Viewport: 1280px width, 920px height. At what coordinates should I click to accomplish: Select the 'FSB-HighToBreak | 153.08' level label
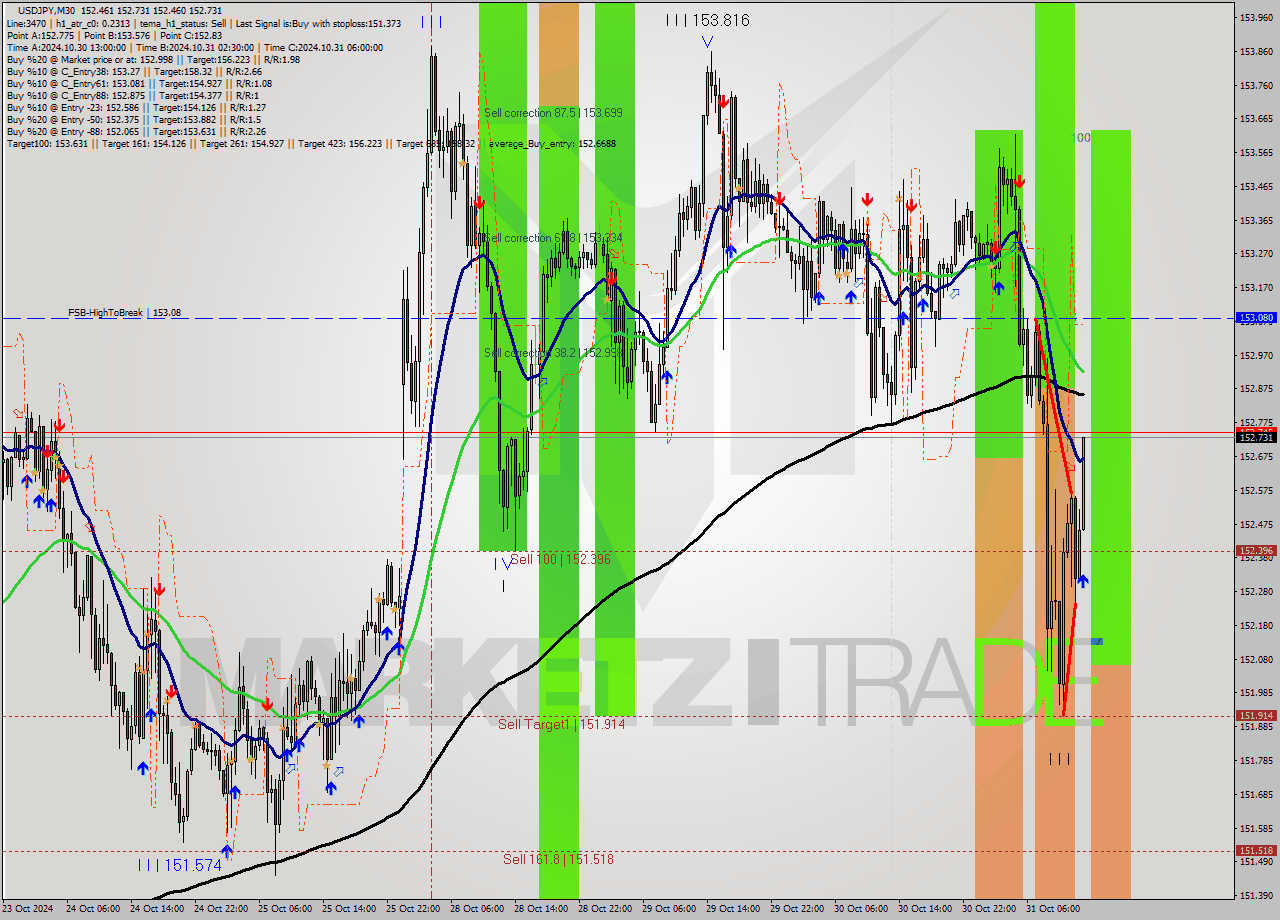pyautogui.click(x=125, y=313)
